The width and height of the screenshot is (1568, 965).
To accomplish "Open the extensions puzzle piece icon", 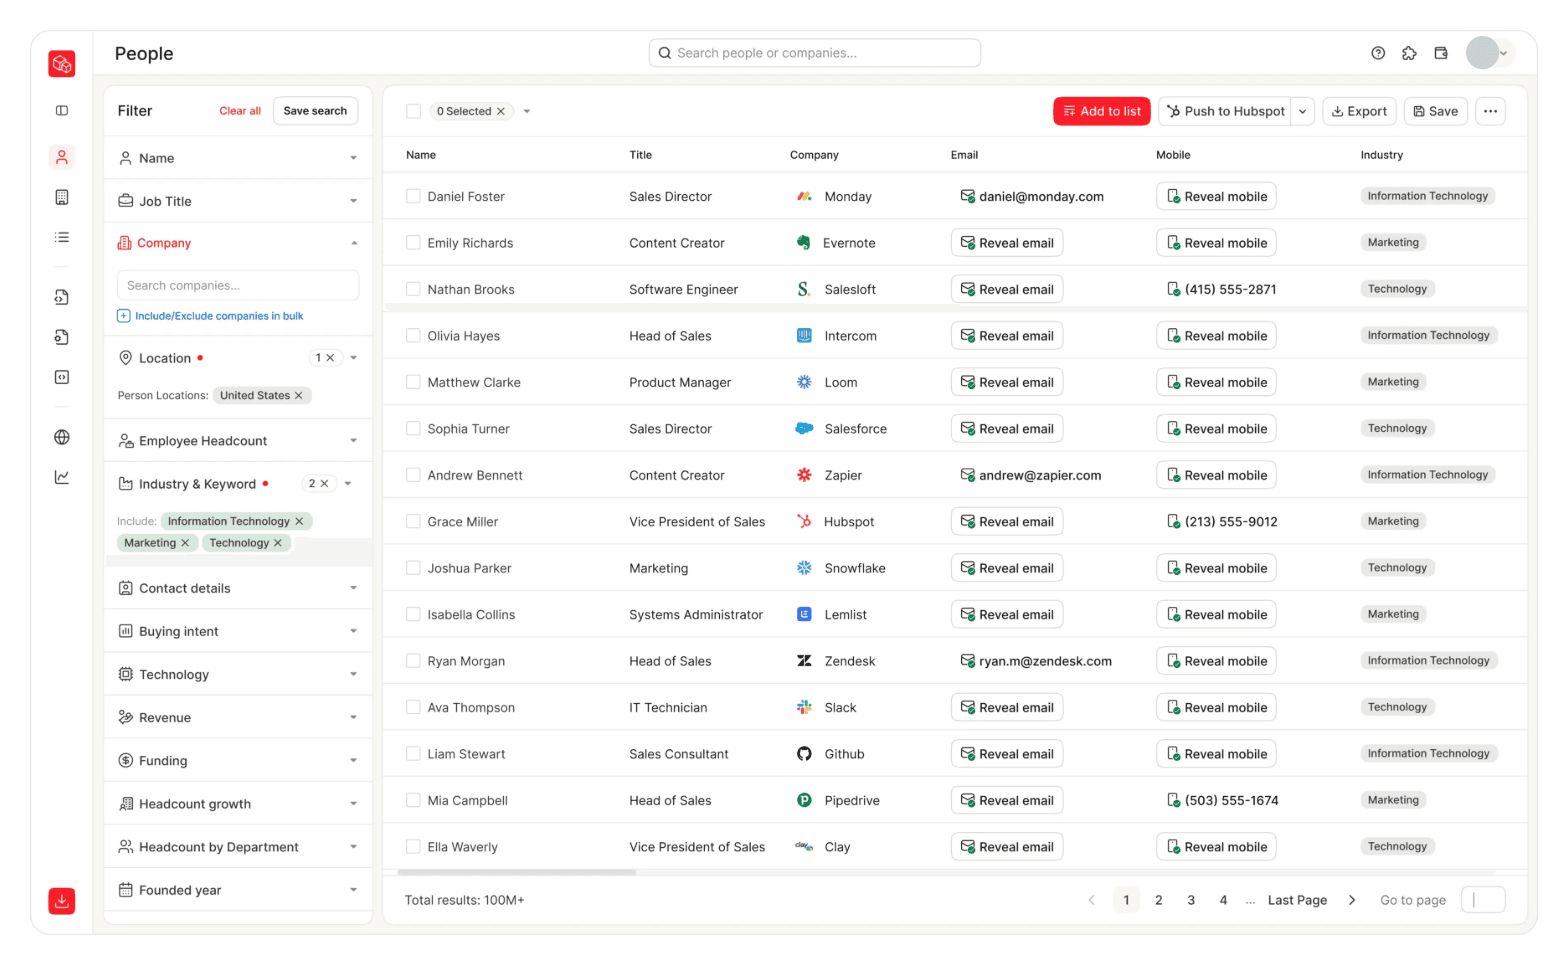I will tap(1409, 53).
